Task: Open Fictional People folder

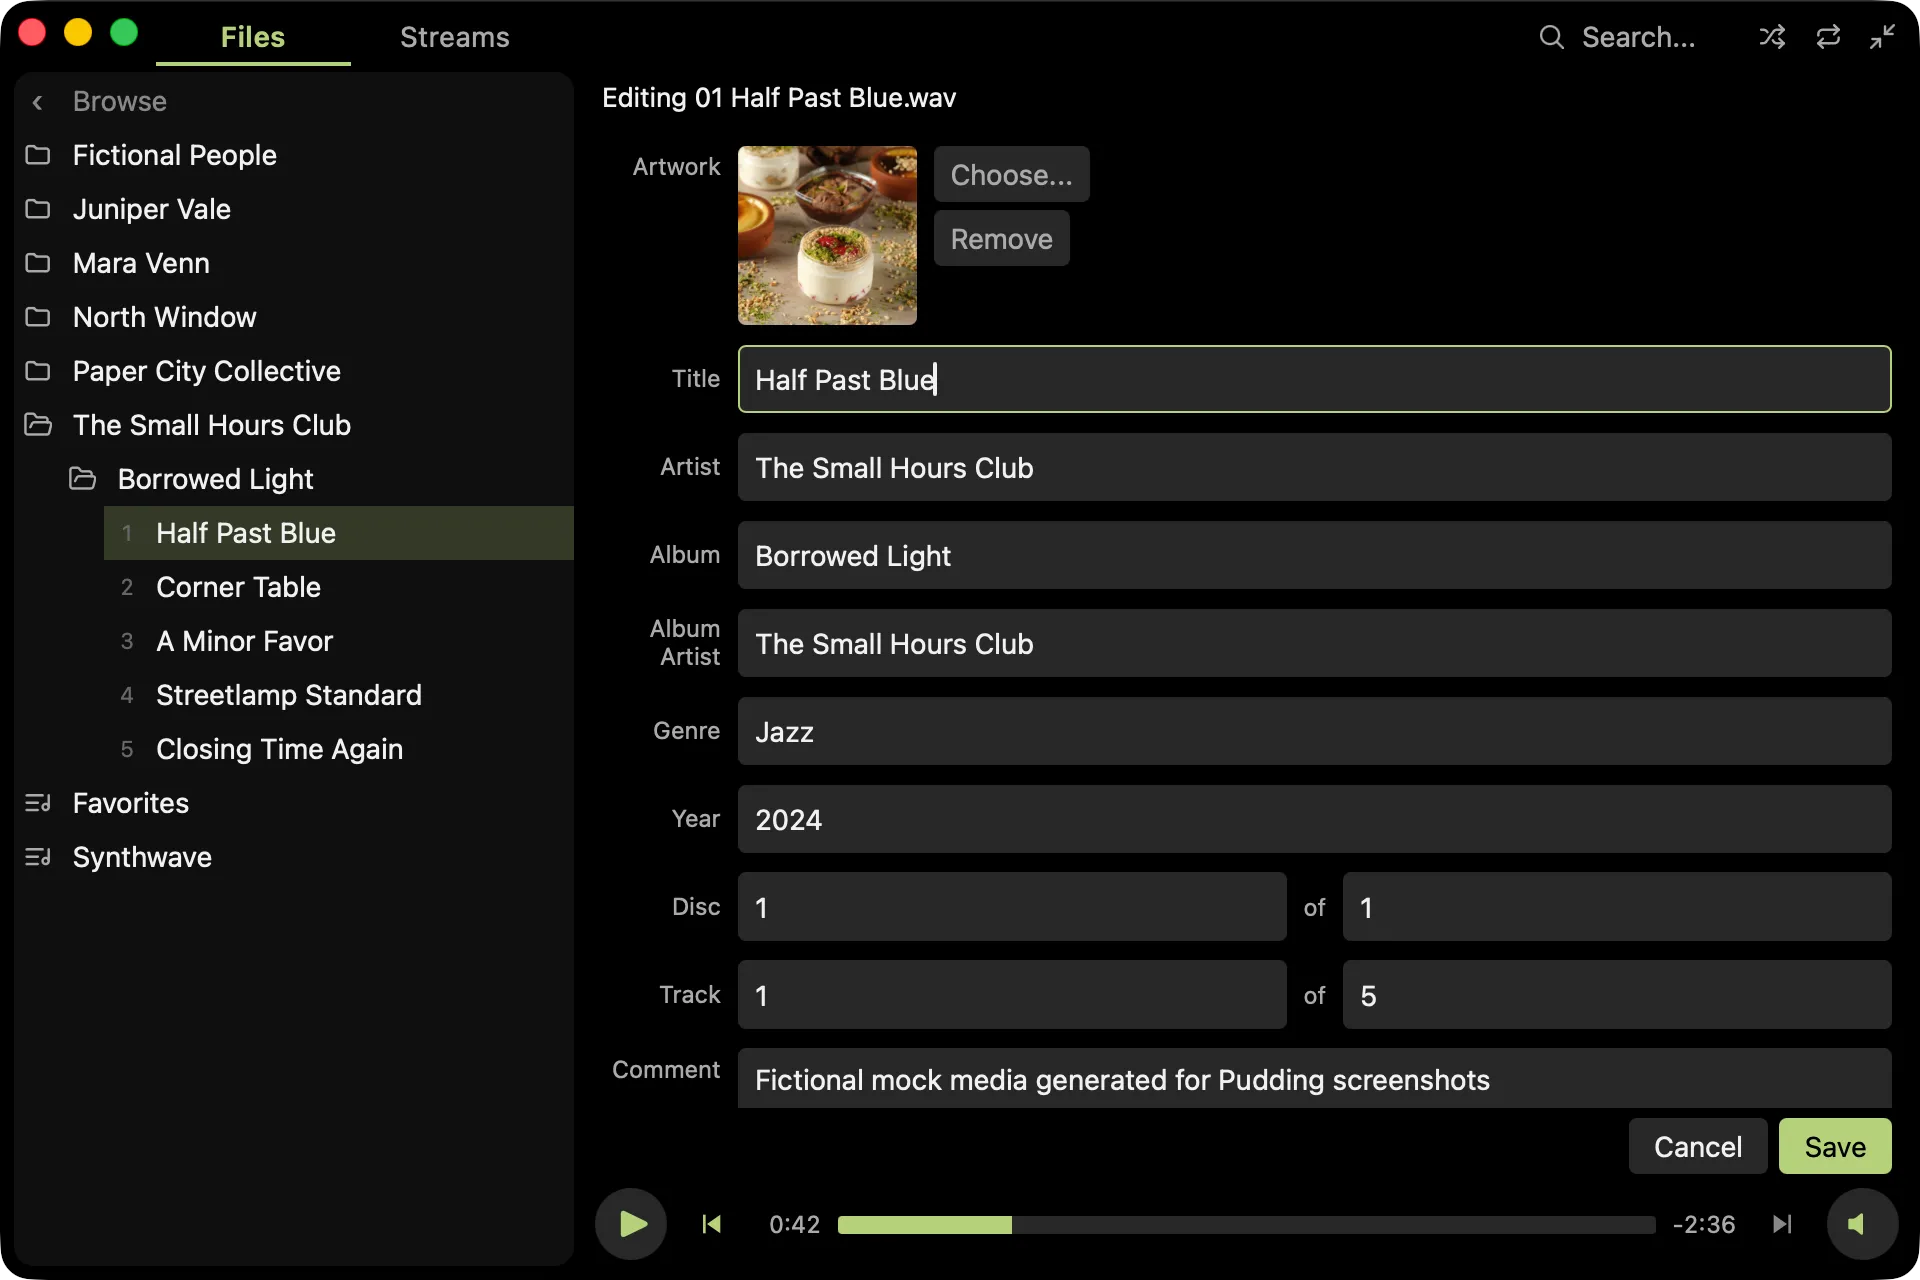Action: [x=294, y=155]
